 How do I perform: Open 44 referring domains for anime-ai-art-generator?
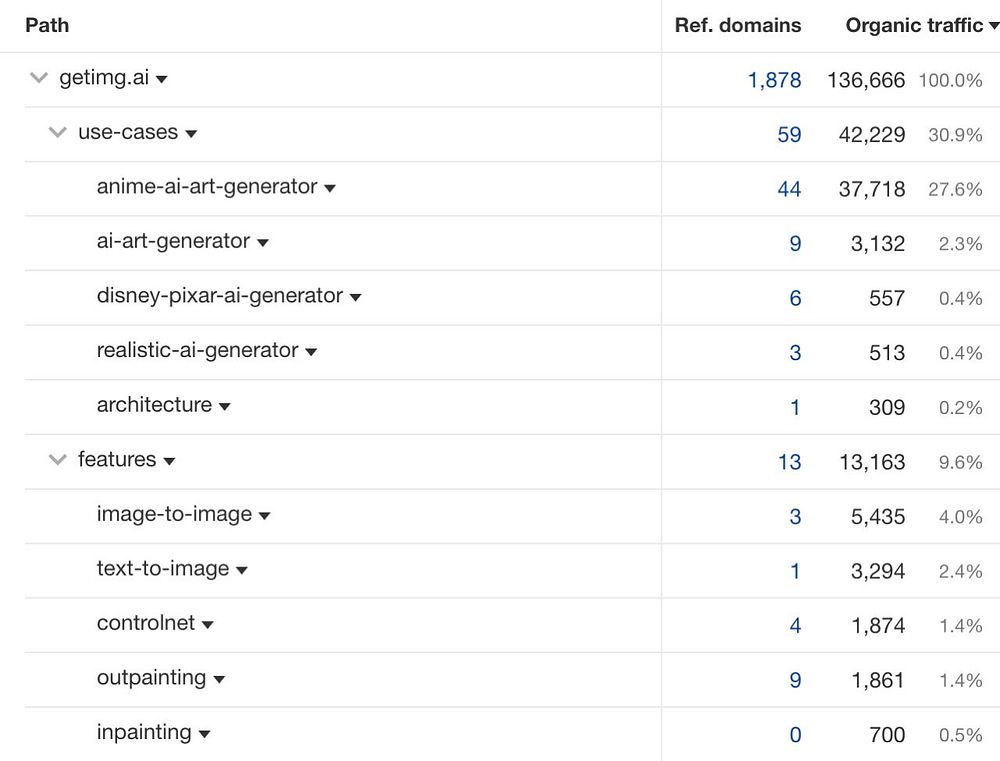(789, 188)
